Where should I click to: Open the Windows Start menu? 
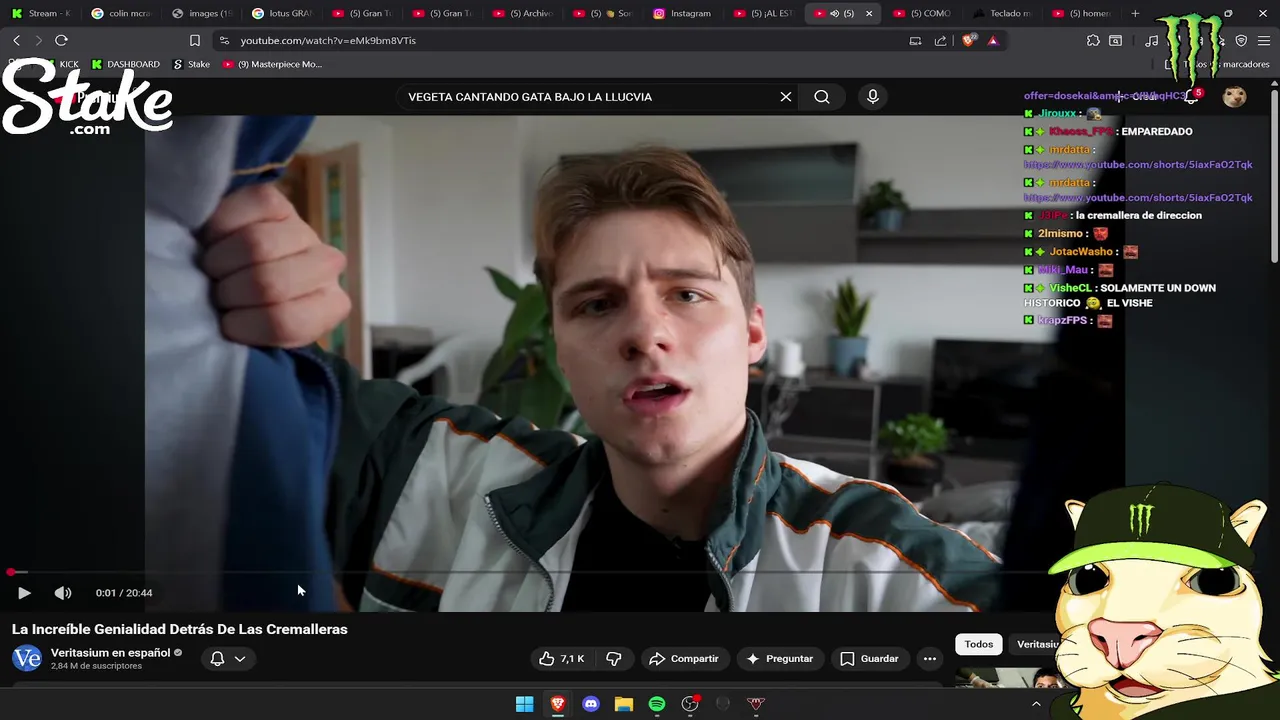pos(524,704)
